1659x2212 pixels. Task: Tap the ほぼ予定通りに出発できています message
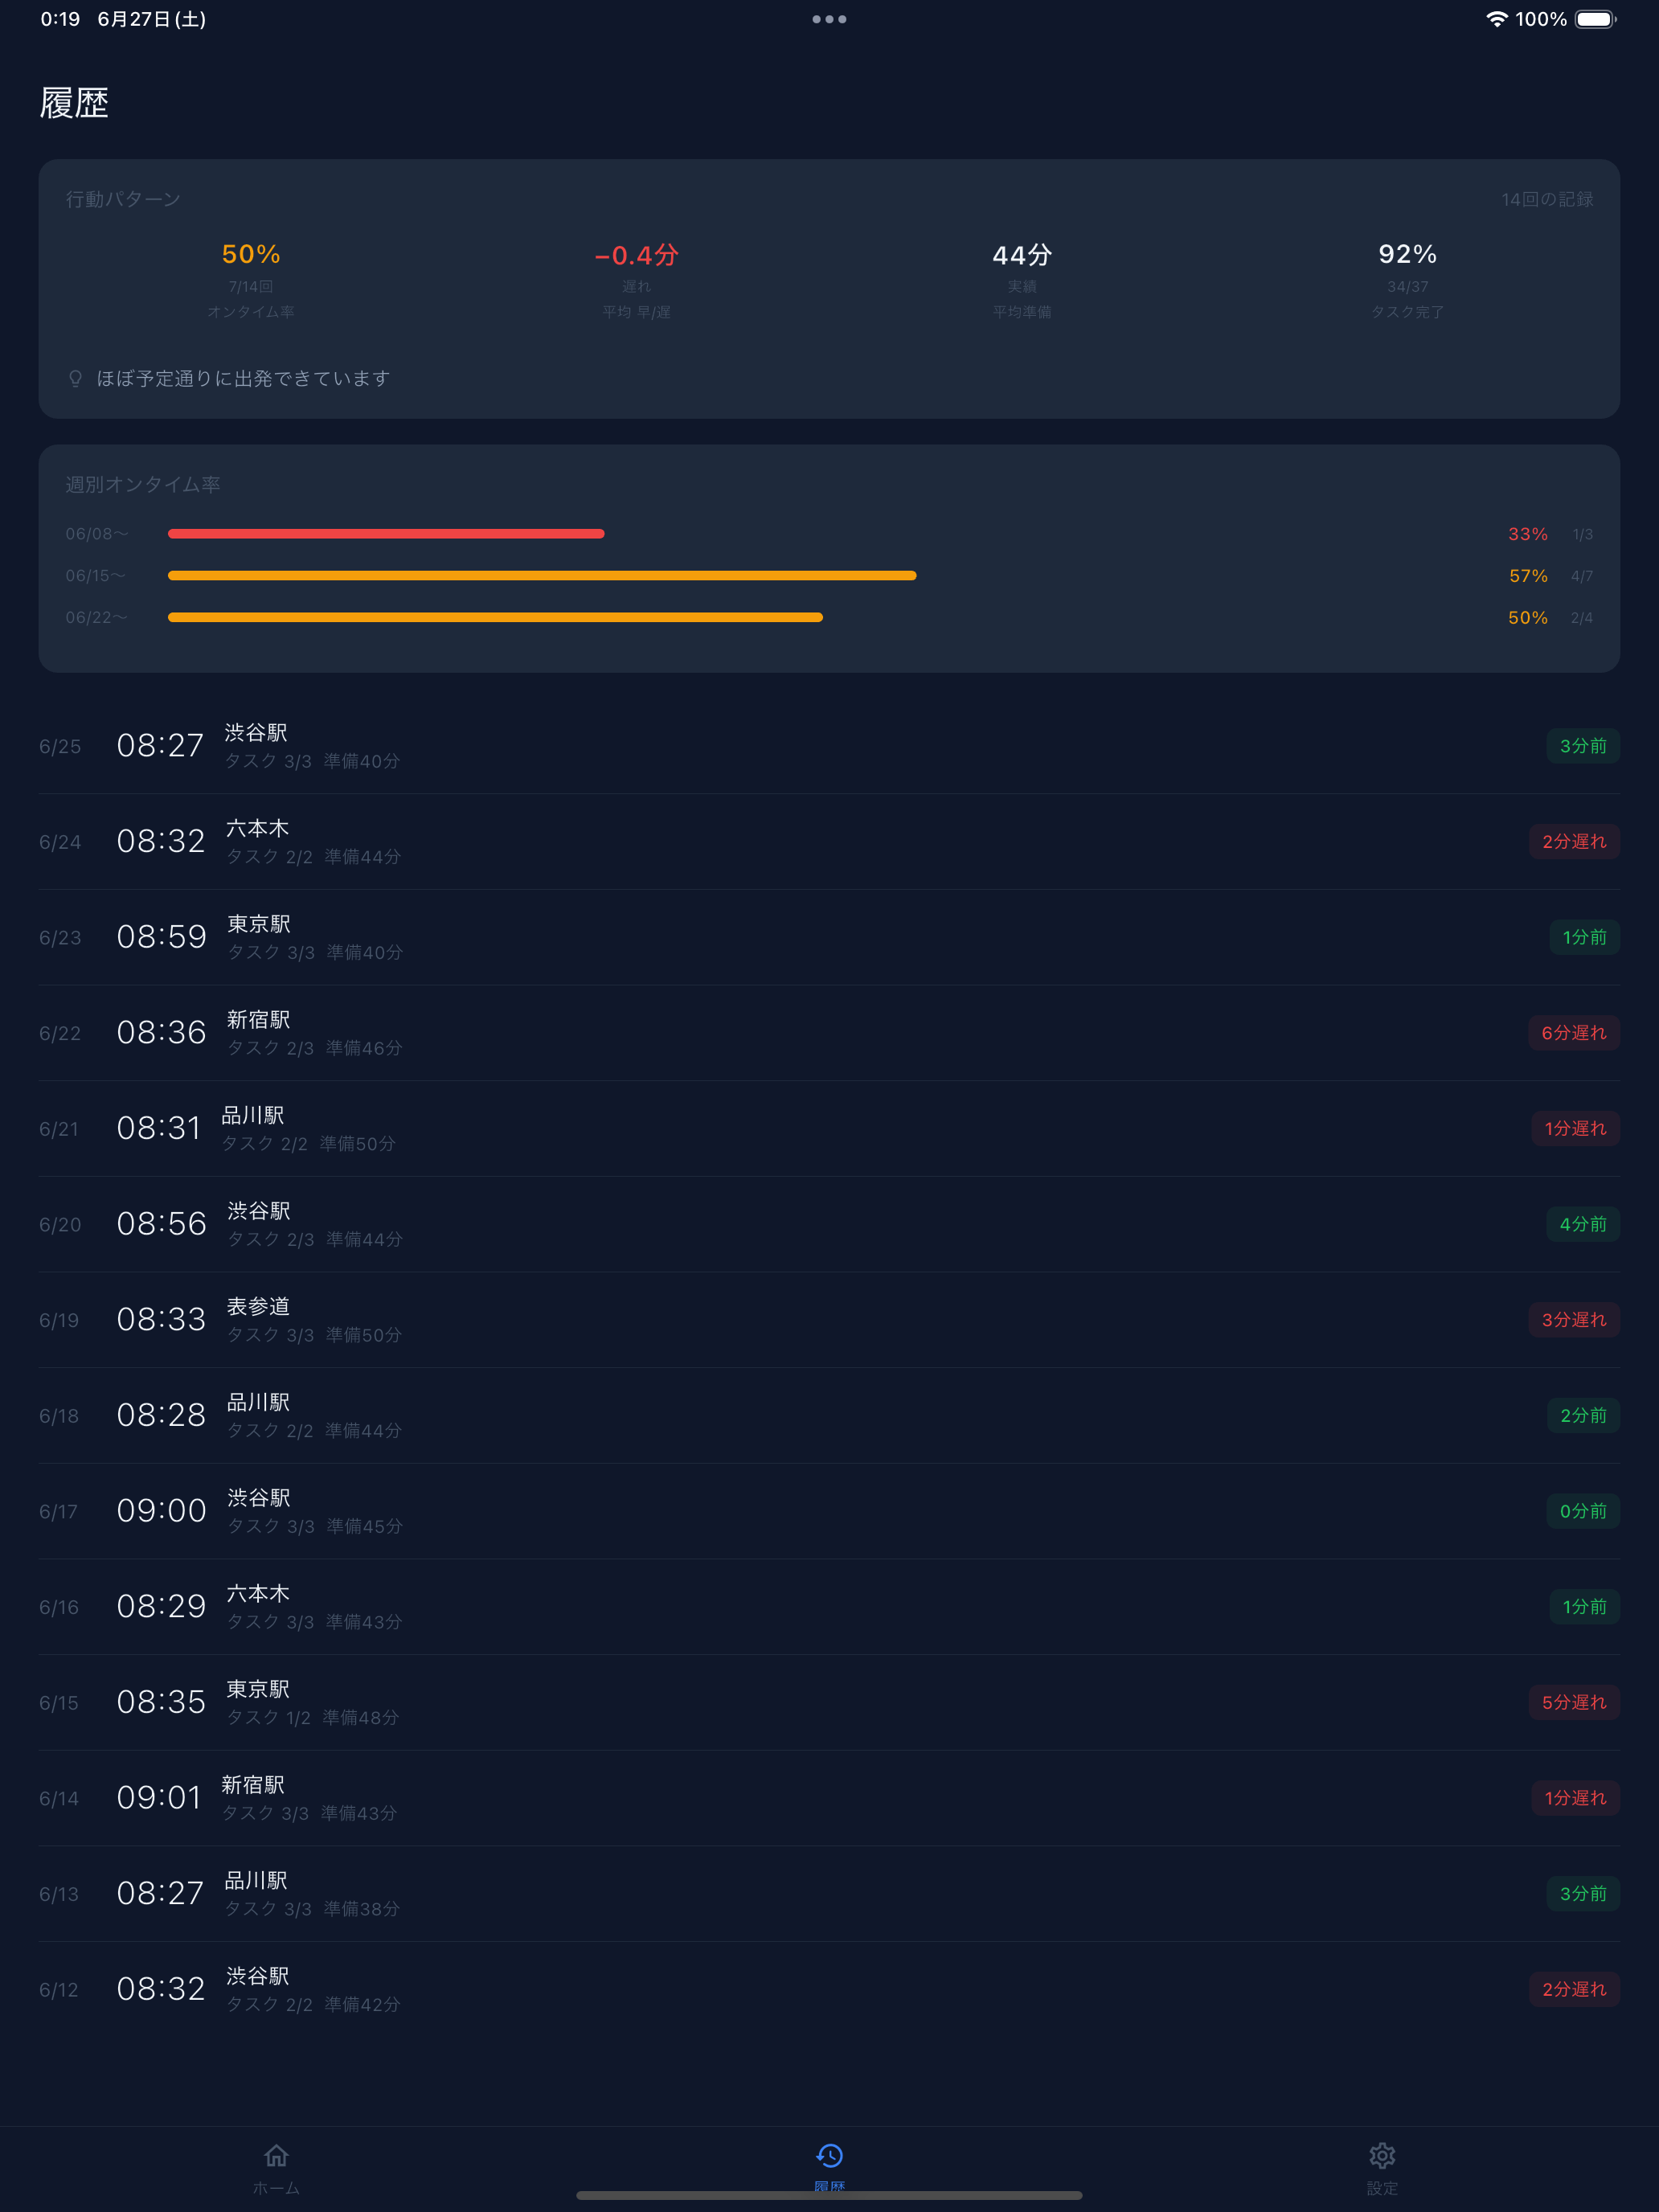[243, 379]
